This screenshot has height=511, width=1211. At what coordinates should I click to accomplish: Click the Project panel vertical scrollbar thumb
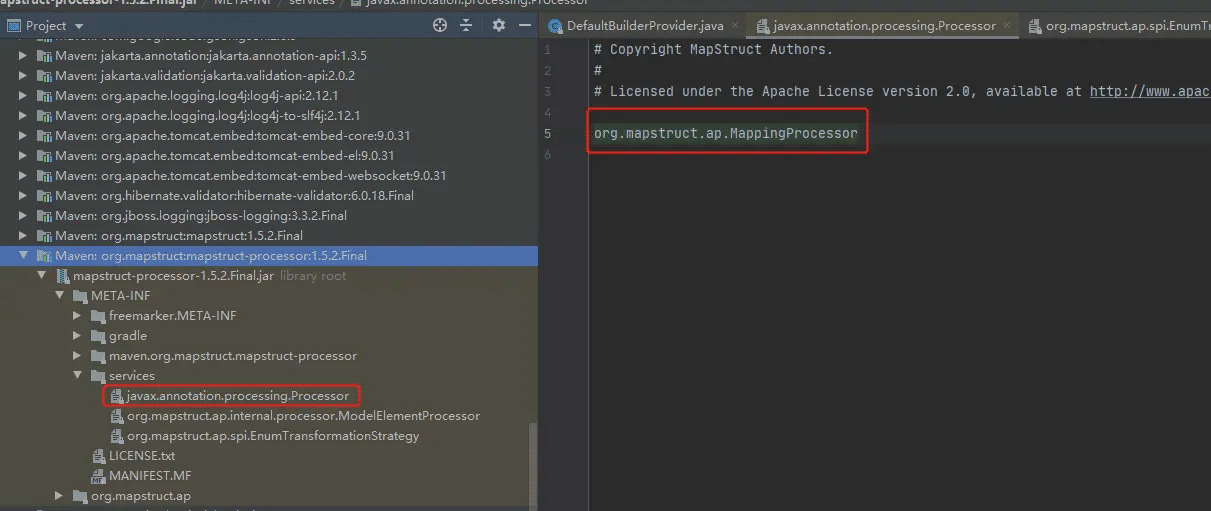coord(533,465)
